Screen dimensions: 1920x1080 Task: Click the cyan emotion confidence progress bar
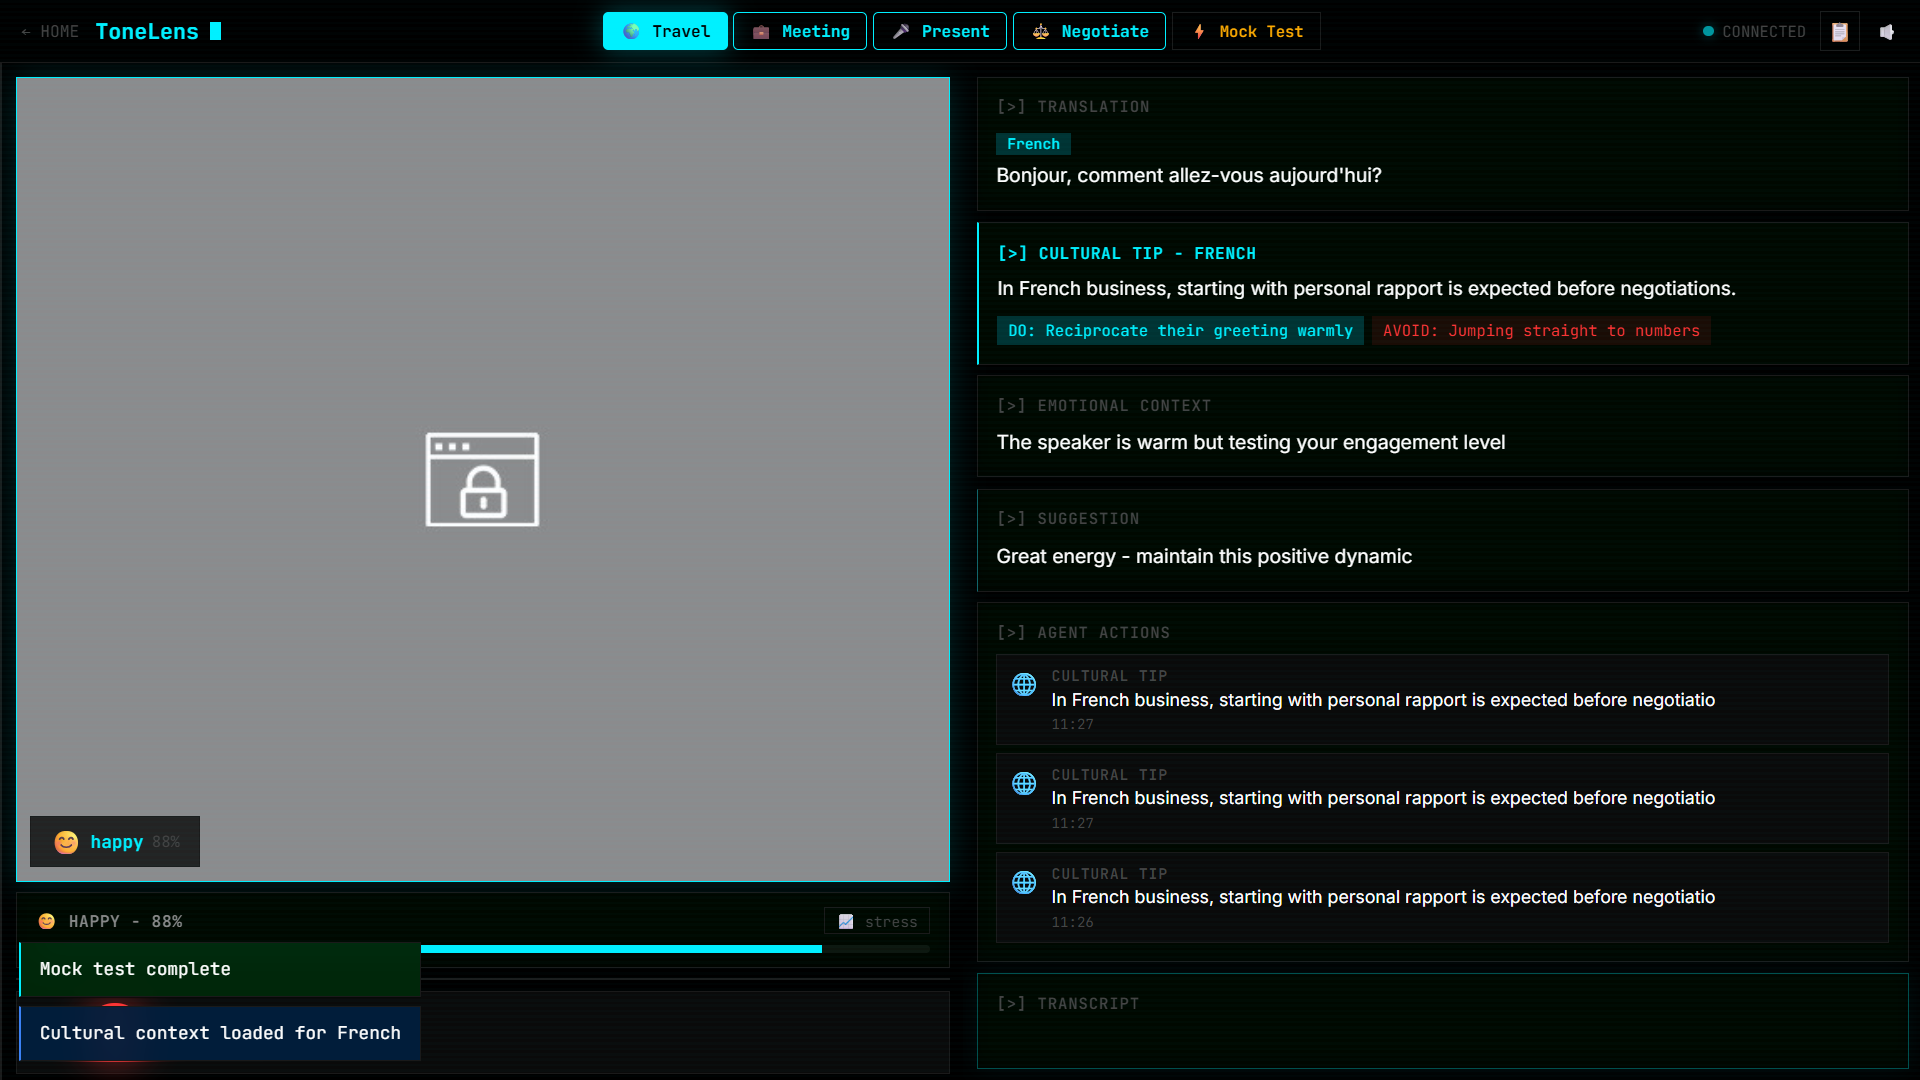tap(620, 948)
